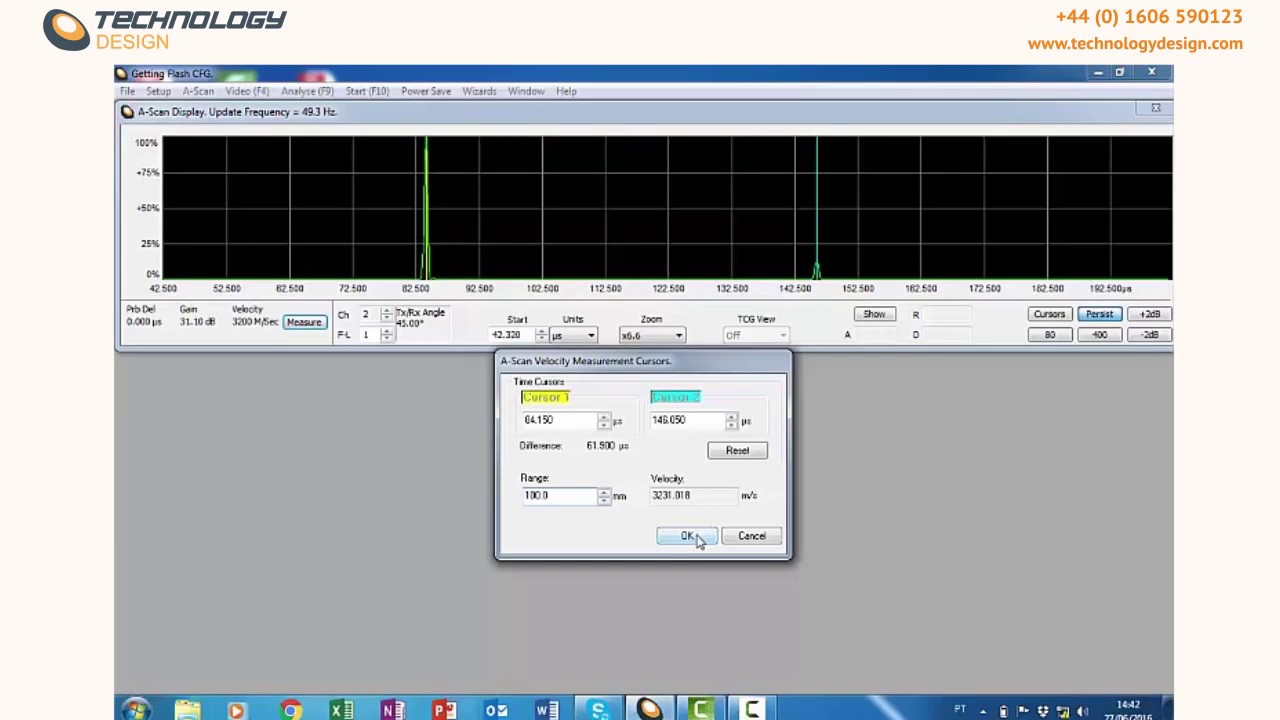The width and height of the screenshot is (1280, 720).
Task: Toggle the Persist button
Action: pos(1099,314)
